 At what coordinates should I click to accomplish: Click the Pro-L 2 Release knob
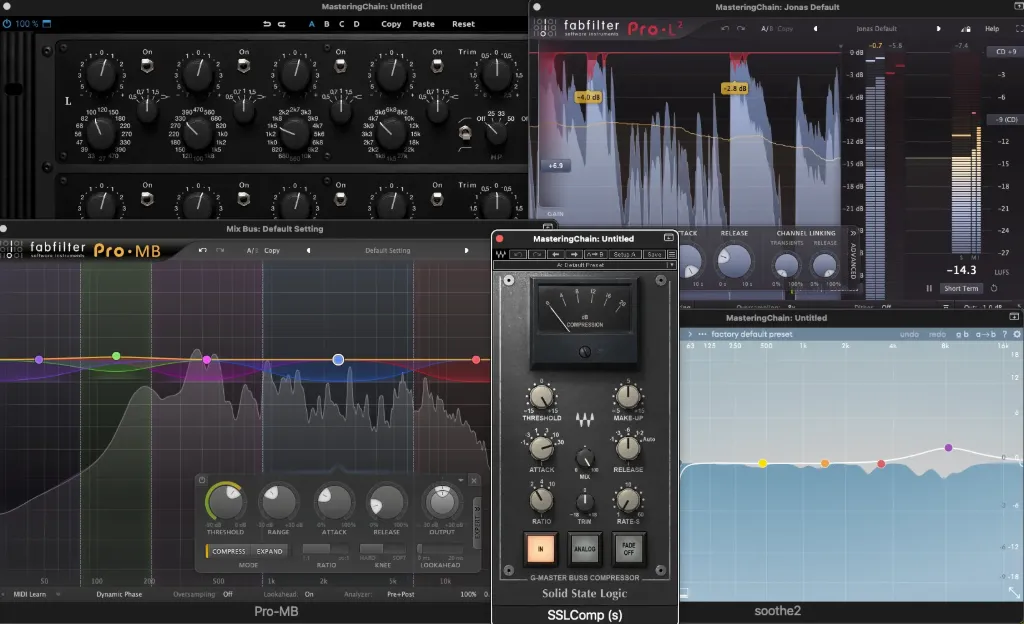pos(734,260)
